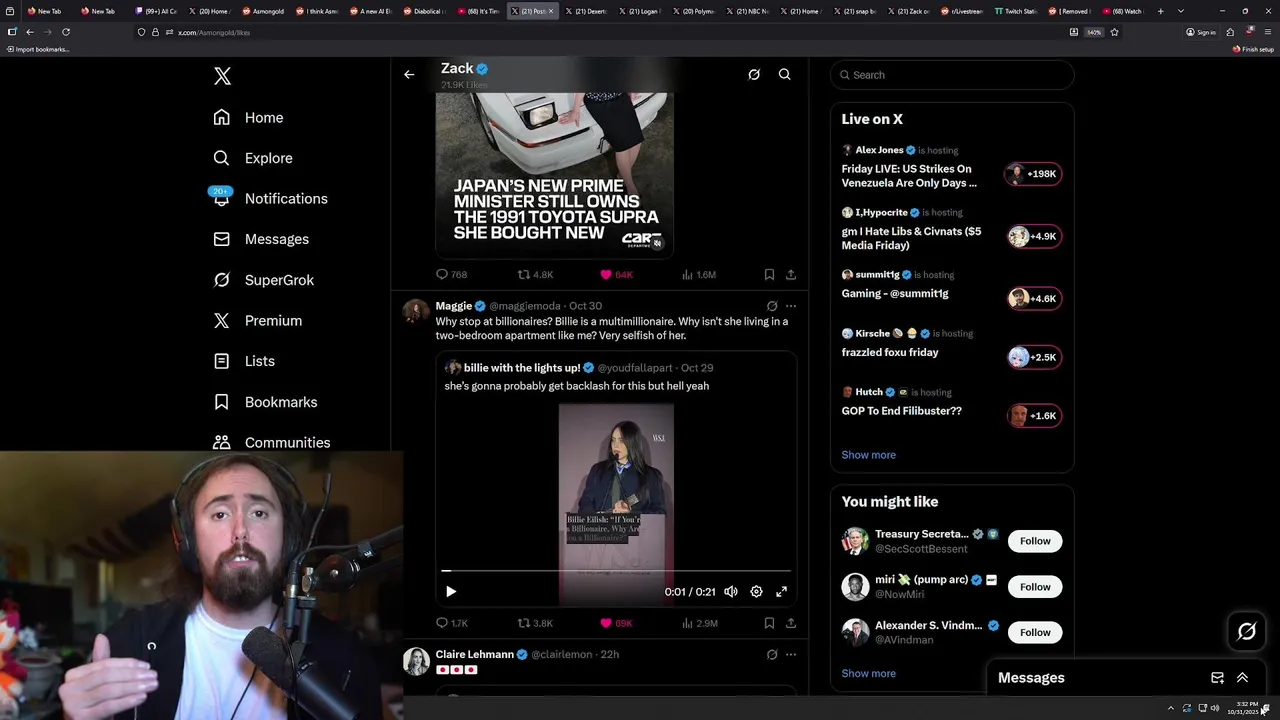Image resolution: width=1280 pixels, height=720 pixels.
Task: Repost Maggie's post with 3.8K reposts
Action: coord(535,623)
